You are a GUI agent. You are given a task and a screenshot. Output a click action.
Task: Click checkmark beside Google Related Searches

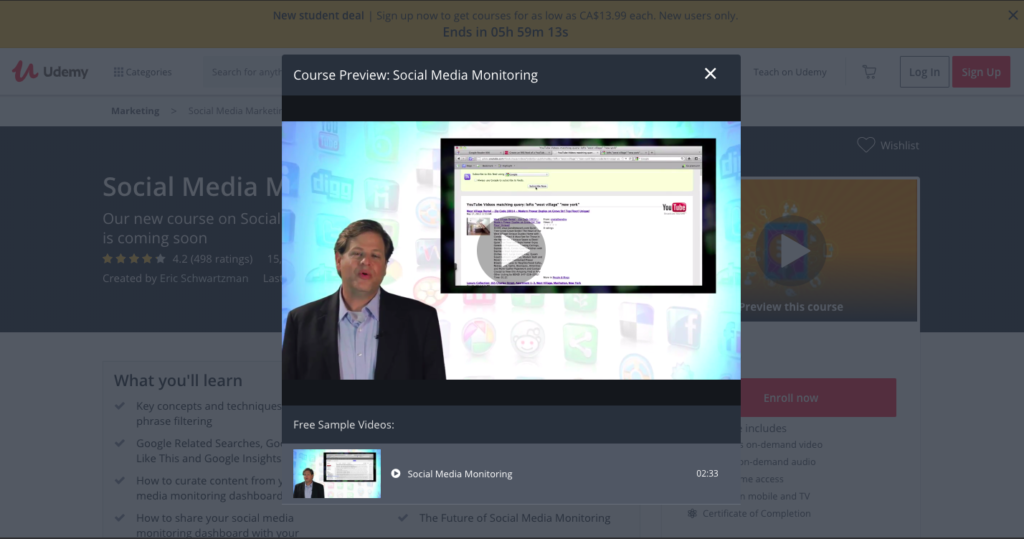pyautogui.click(x=120, y=443)
